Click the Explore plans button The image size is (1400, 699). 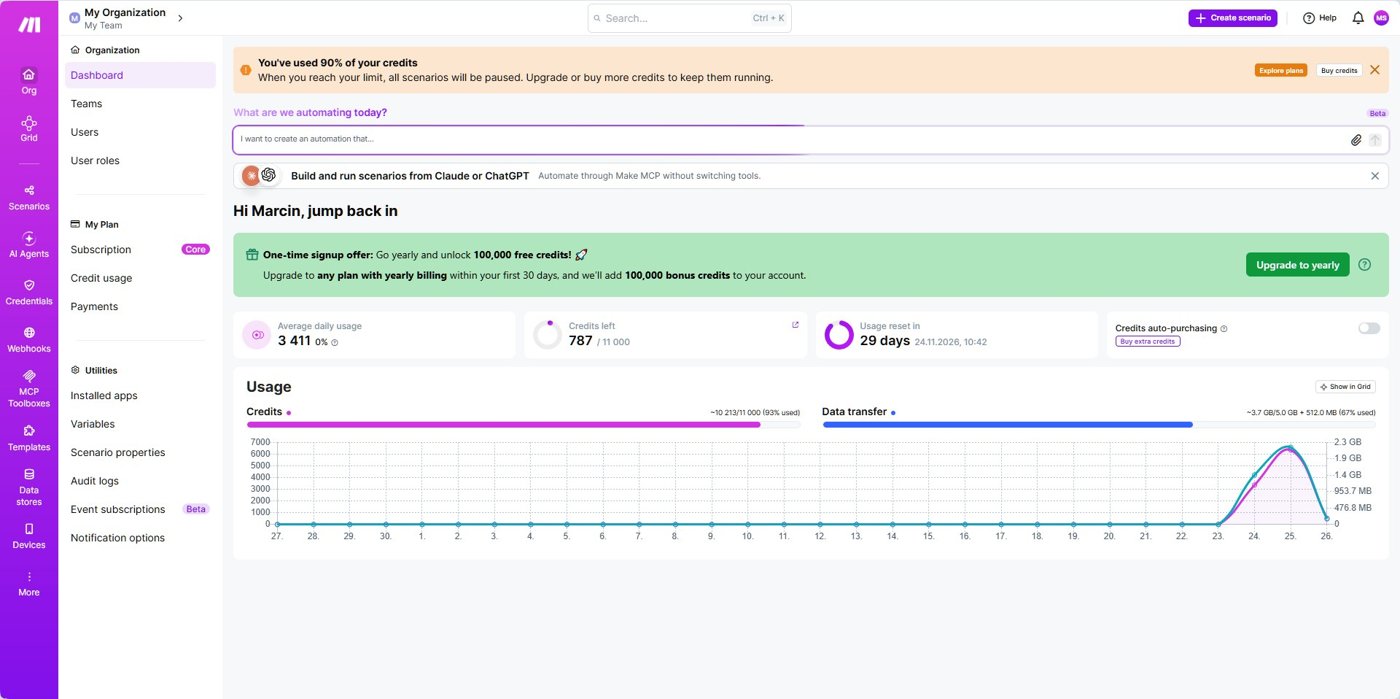click(x=1281, y=70)
